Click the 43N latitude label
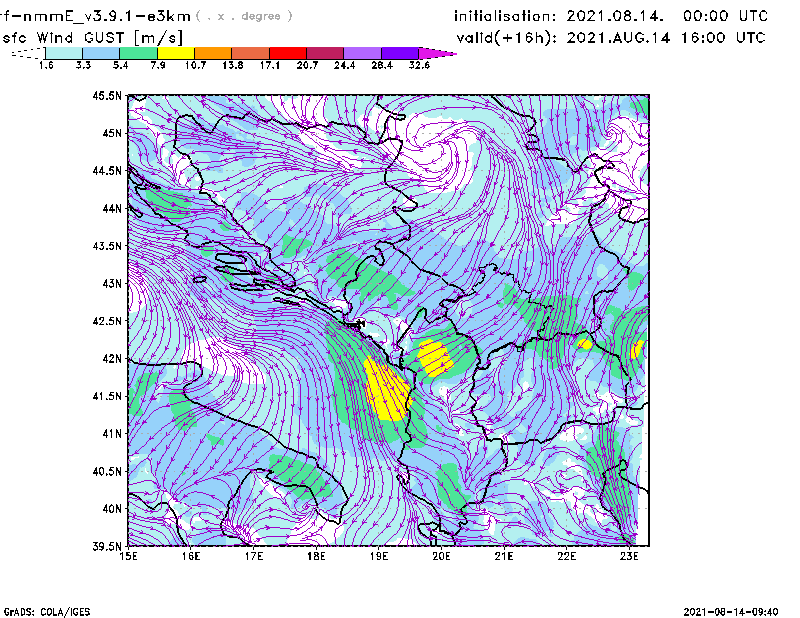Image resolution: width=800 pixels, height=618 pixels. [112, 283]
